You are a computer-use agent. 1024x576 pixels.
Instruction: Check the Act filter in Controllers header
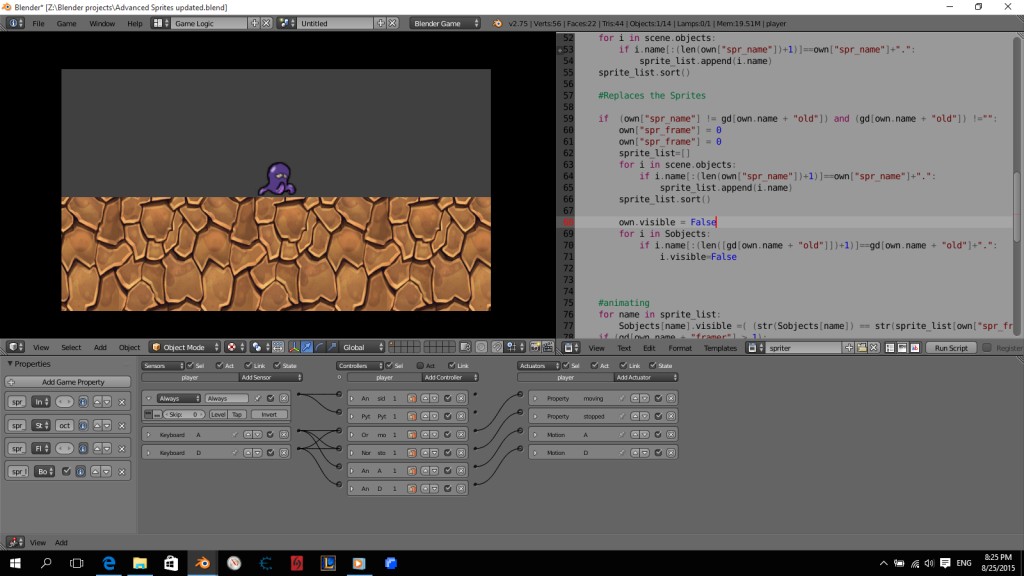420,365
